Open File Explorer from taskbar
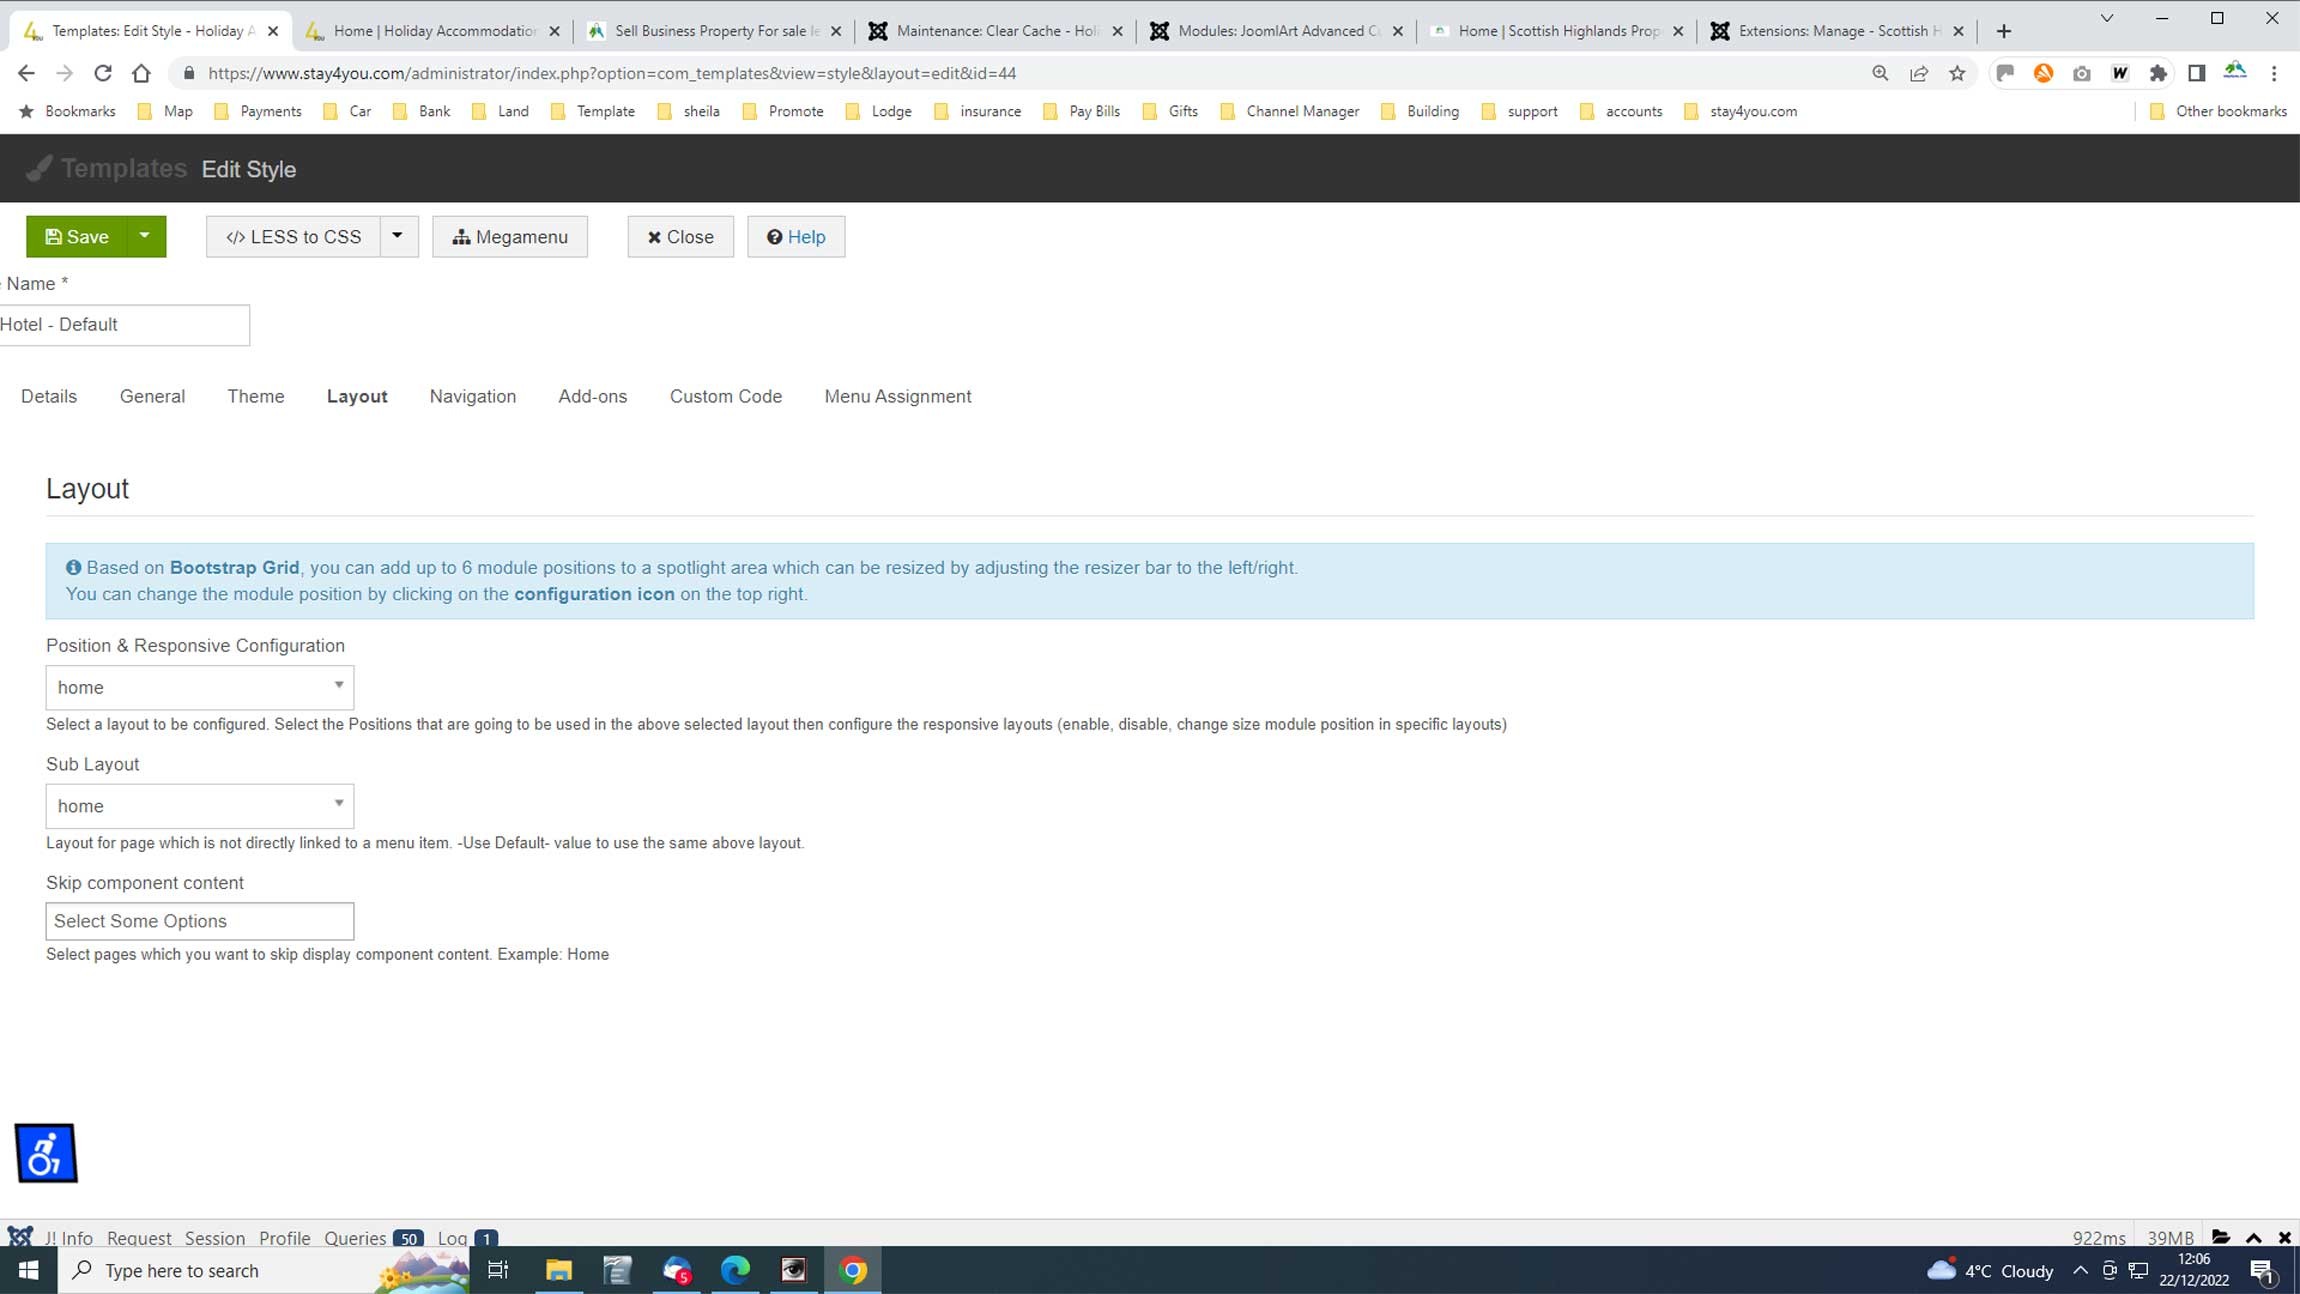Viewport: 2300px width, 1294px height. (x=558, y=1270)
